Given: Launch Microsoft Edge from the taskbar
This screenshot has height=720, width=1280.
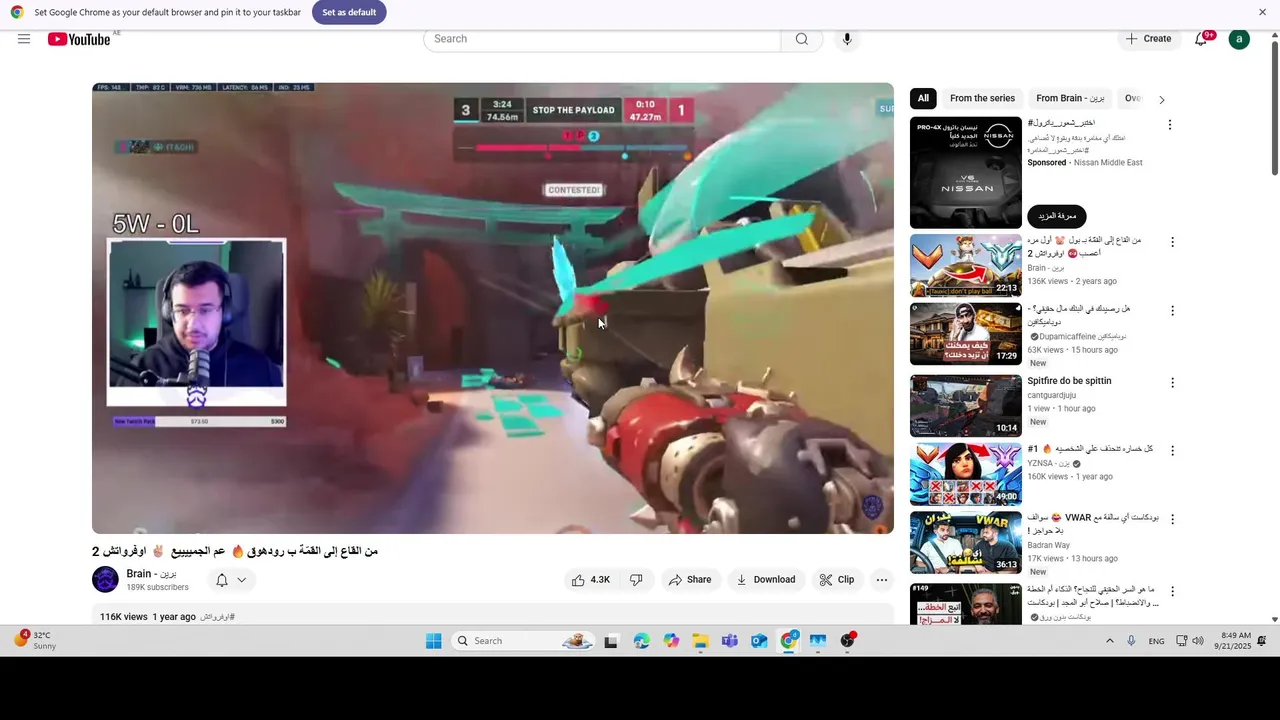Looking at the screenshot, I should pos(641,641).
